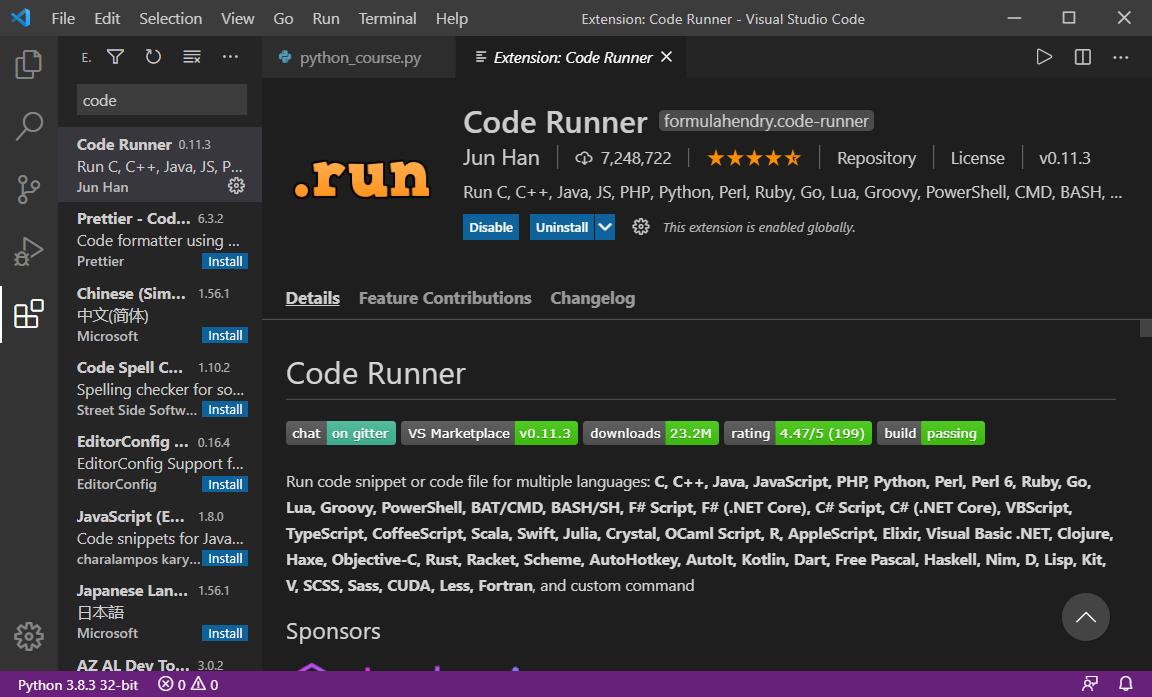Open editor more actions ellipsis
This screenshot has height=697, width=1152.
[1120, 57]
